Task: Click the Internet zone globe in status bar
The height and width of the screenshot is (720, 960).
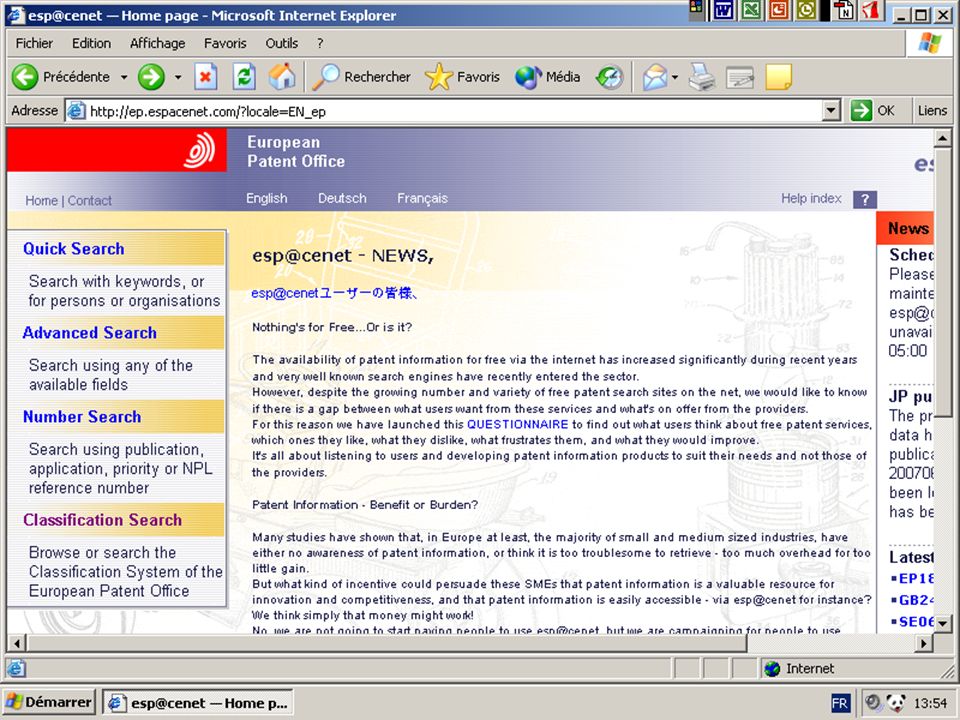Action: pyautogui.click(x=773, y=669)
